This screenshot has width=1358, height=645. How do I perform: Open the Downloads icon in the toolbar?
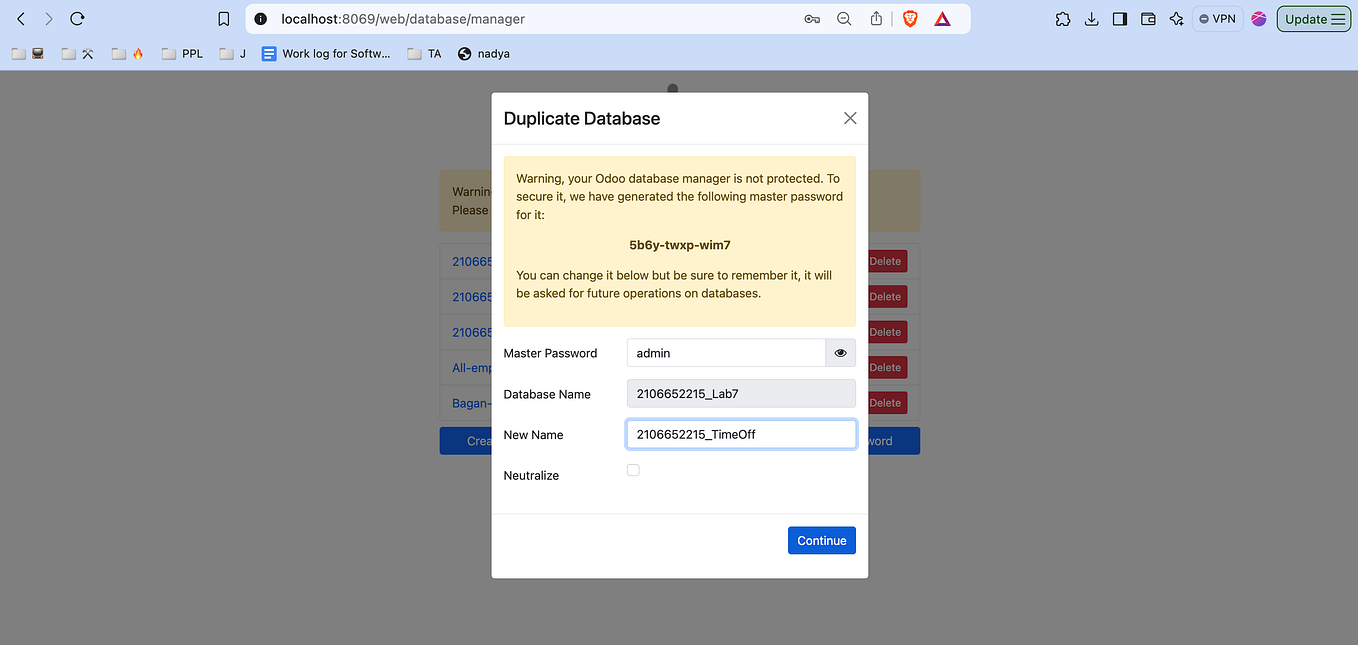pyautogui.click(x=1091, y=18)
